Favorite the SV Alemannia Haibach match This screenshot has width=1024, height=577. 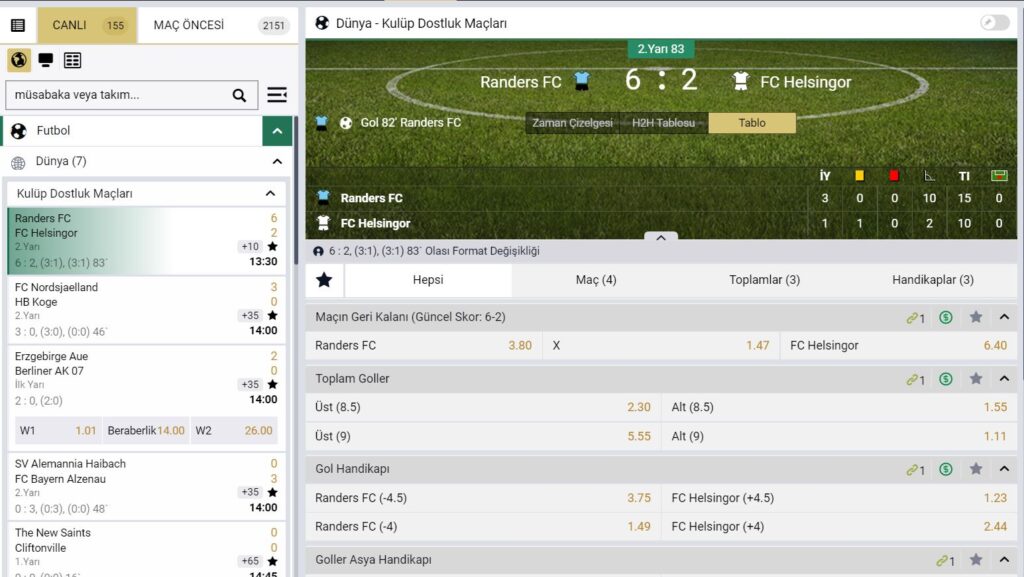tap(272, 492)
